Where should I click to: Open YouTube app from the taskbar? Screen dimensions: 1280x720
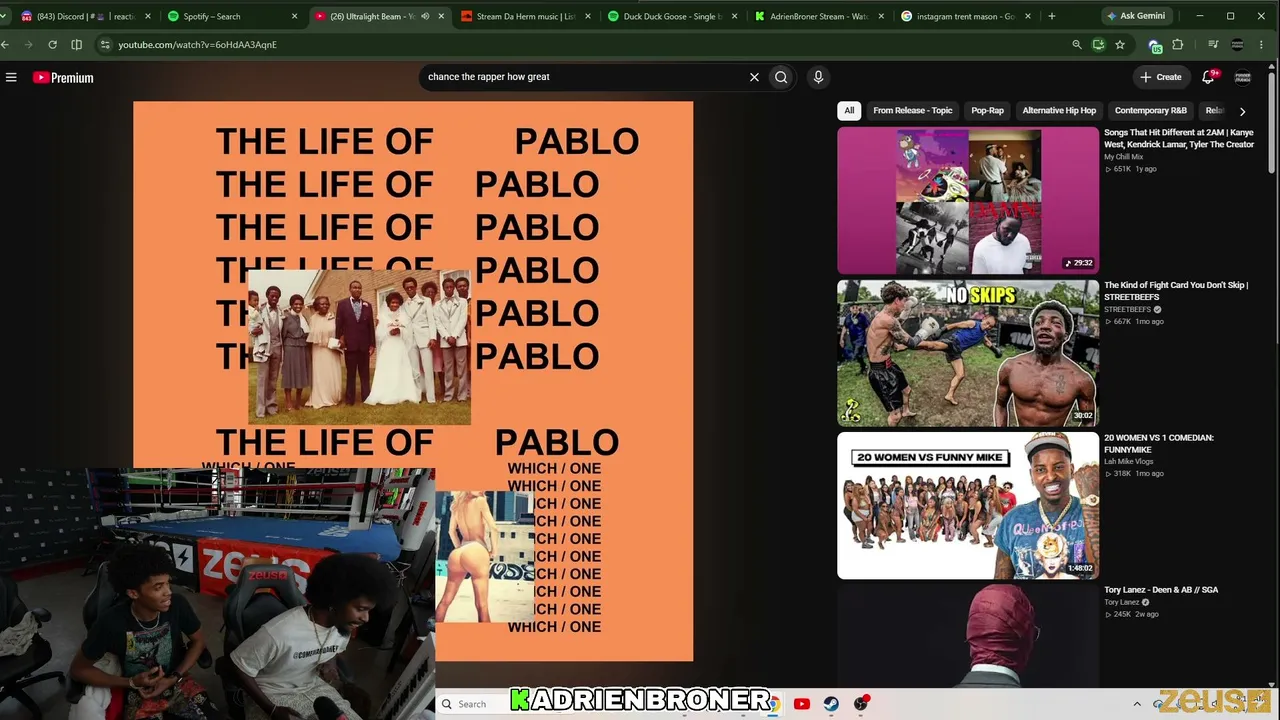pyautogui.click(x=801, y=704)
